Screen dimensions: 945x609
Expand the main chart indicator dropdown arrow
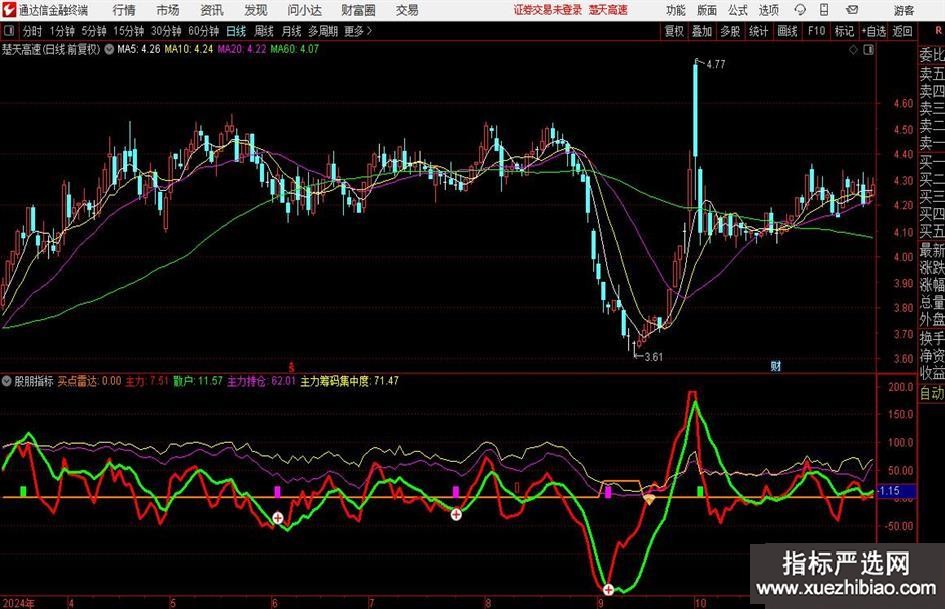point(109,49)
